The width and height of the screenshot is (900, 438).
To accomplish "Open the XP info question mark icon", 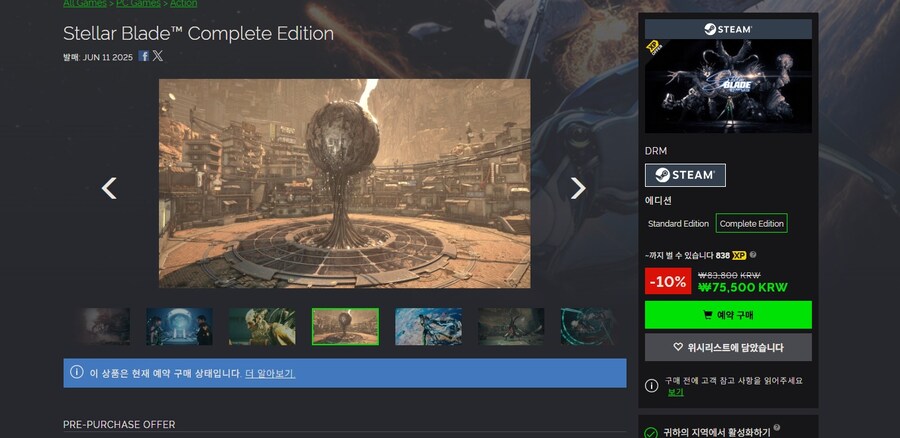I will (x=753, y=255).
